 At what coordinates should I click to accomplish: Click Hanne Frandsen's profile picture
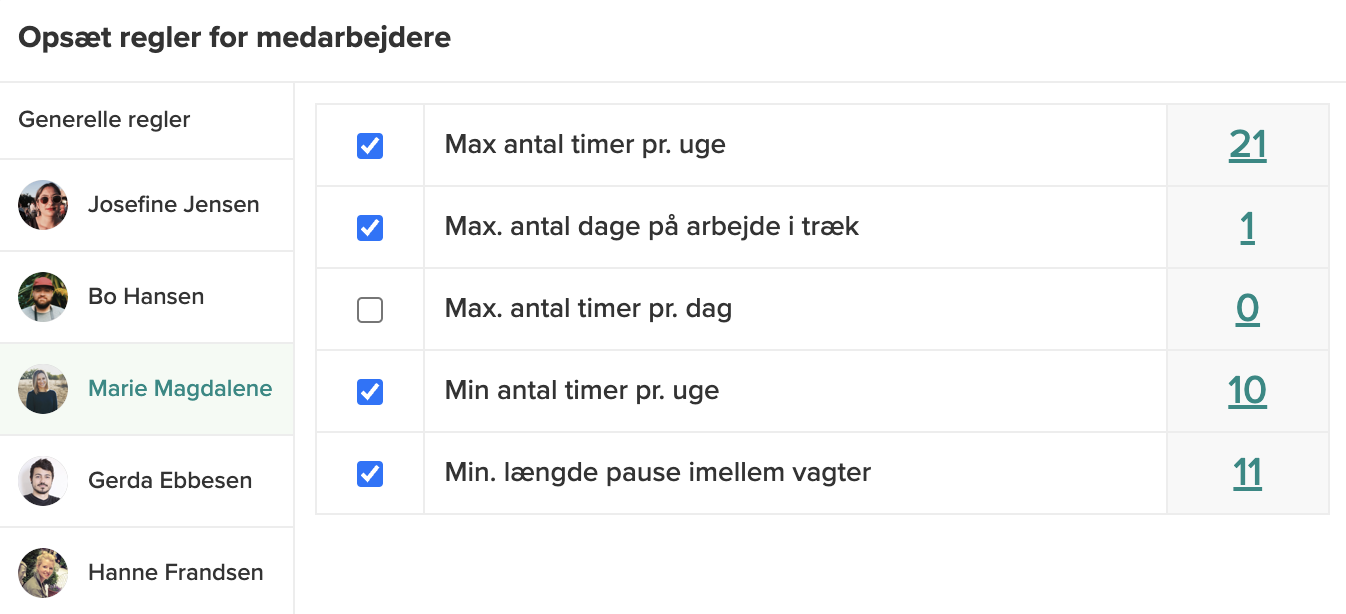pos(43,572)
